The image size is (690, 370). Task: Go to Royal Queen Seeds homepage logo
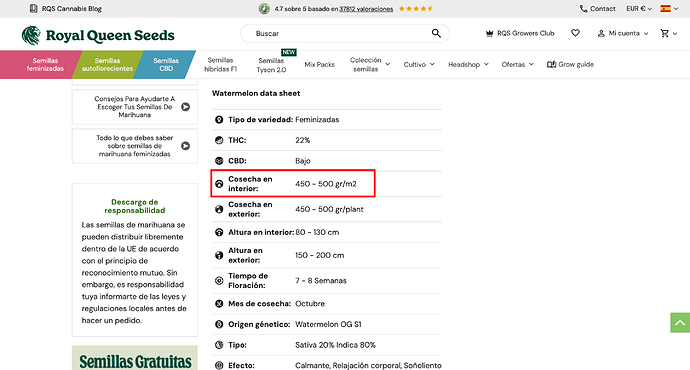tap(98, 35)
